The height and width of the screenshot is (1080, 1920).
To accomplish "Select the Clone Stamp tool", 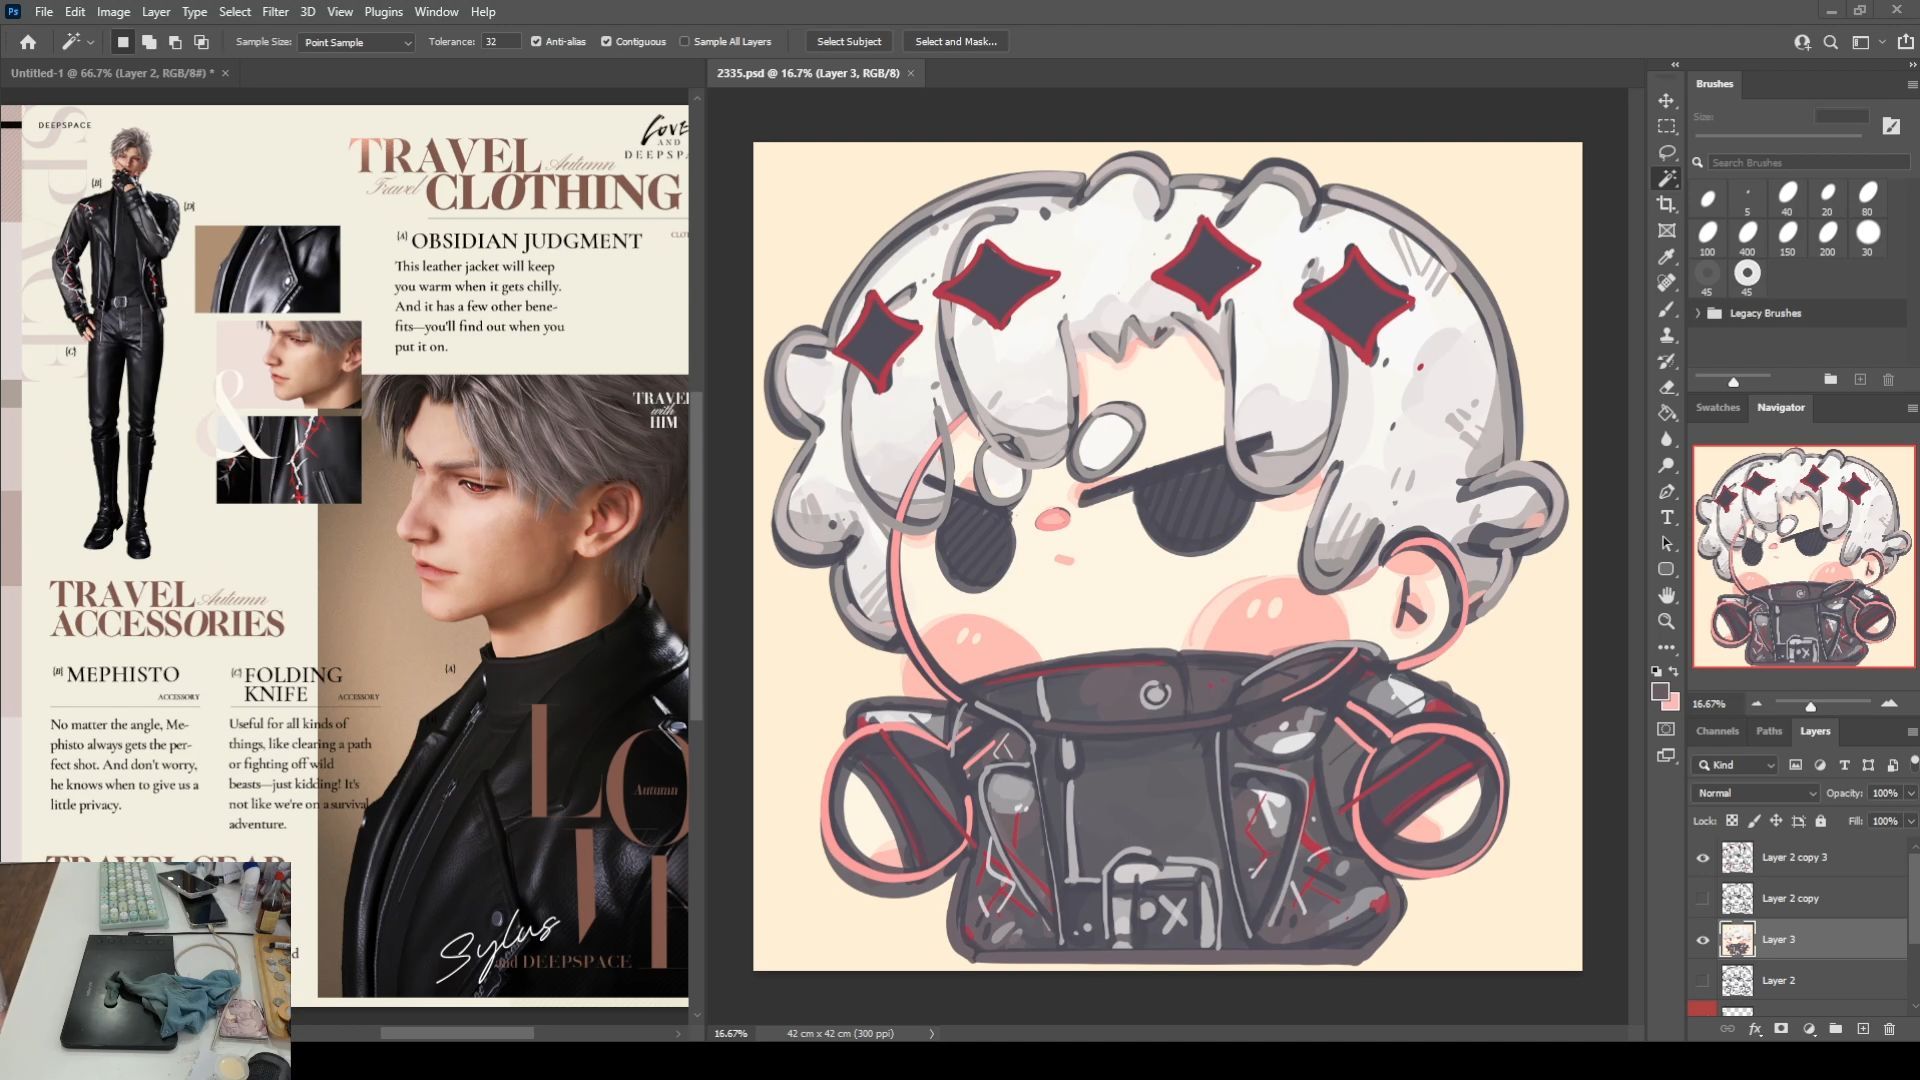I will (1666, 335).
